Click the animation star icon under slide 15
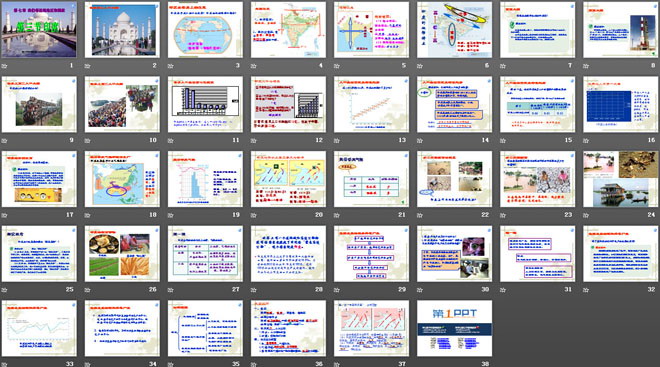The height and width of the screenshot is (367, 660). (x=503, y=140)
